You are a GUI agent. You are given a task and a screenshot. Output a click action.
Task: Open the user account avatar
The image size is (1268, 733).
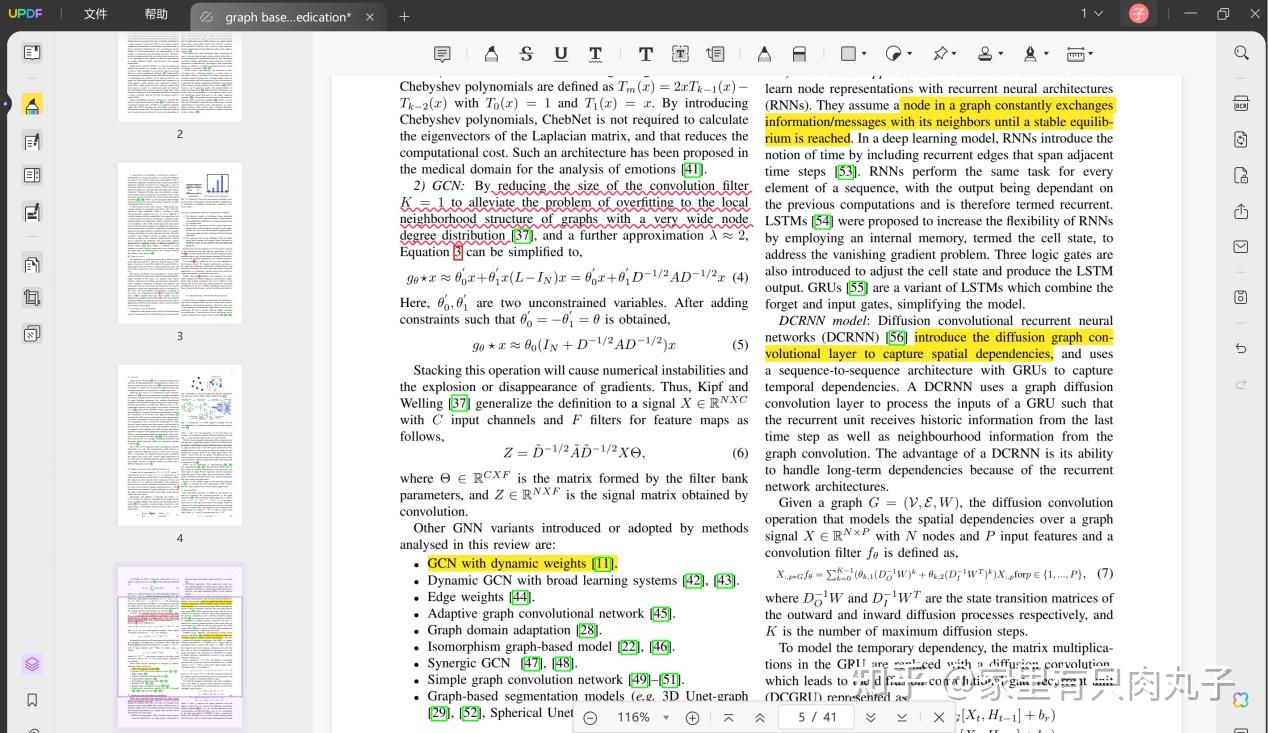[1139, 14]
